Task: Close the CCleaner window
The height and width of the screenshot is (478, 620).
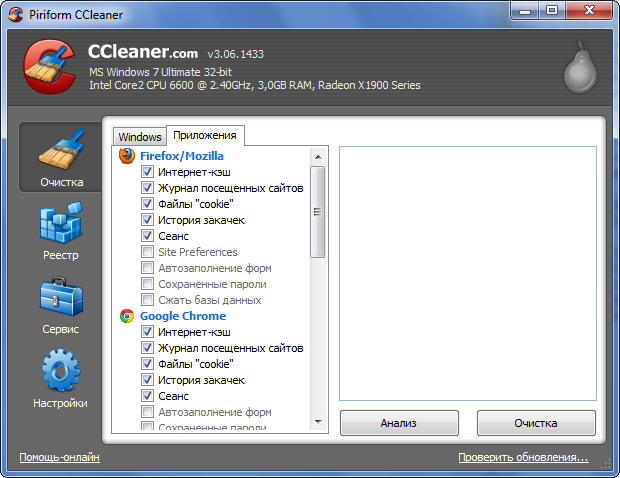Action: point(589,11)
